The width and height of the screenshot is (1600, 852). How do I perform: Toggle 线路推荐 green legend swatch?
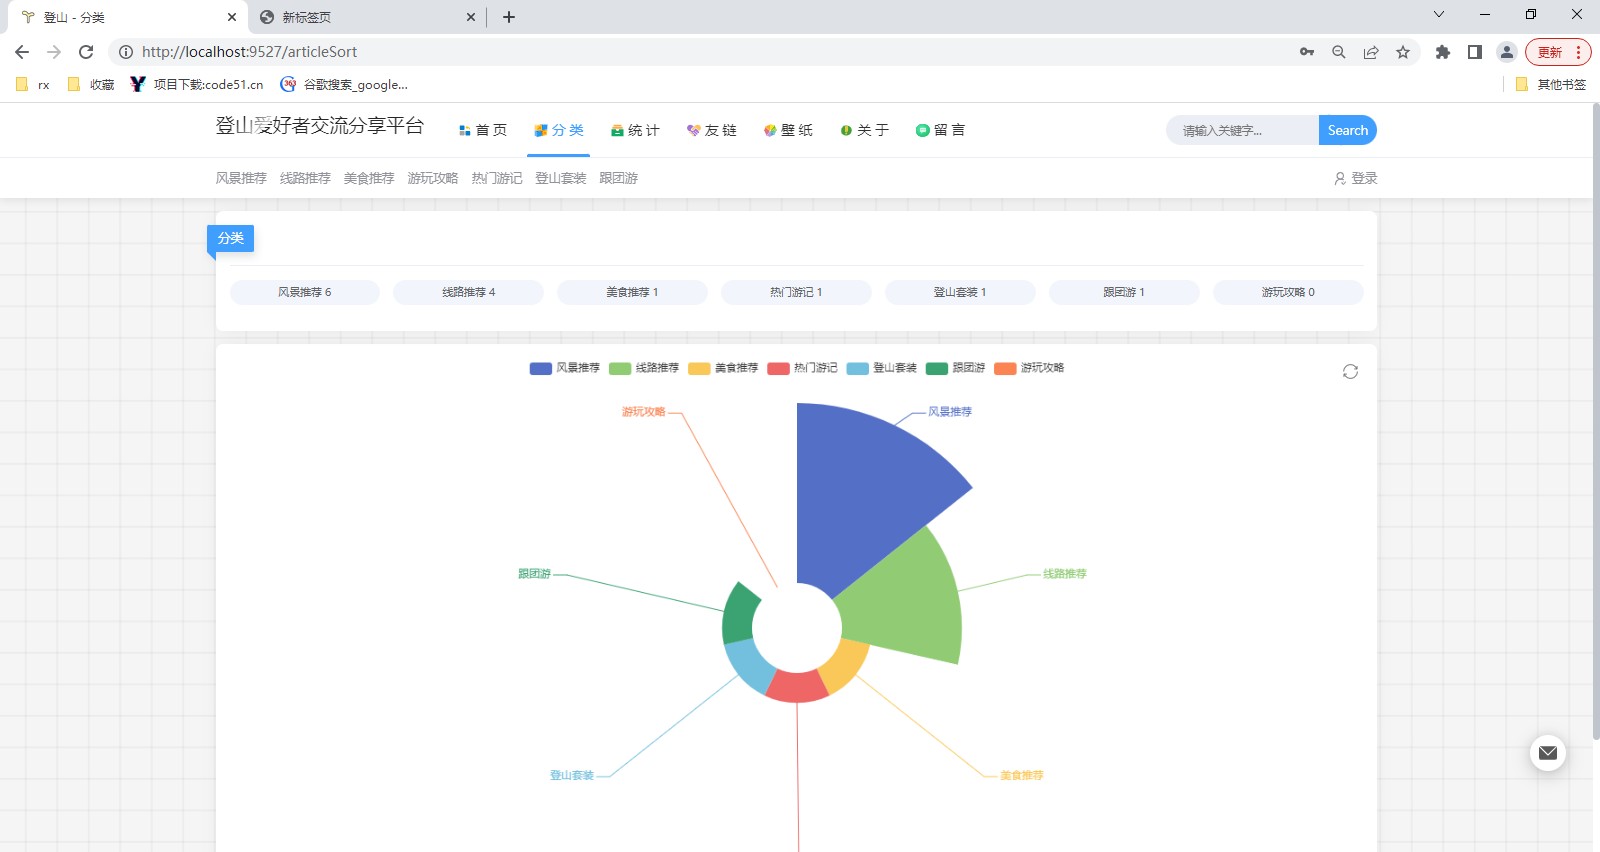point(620,368)
